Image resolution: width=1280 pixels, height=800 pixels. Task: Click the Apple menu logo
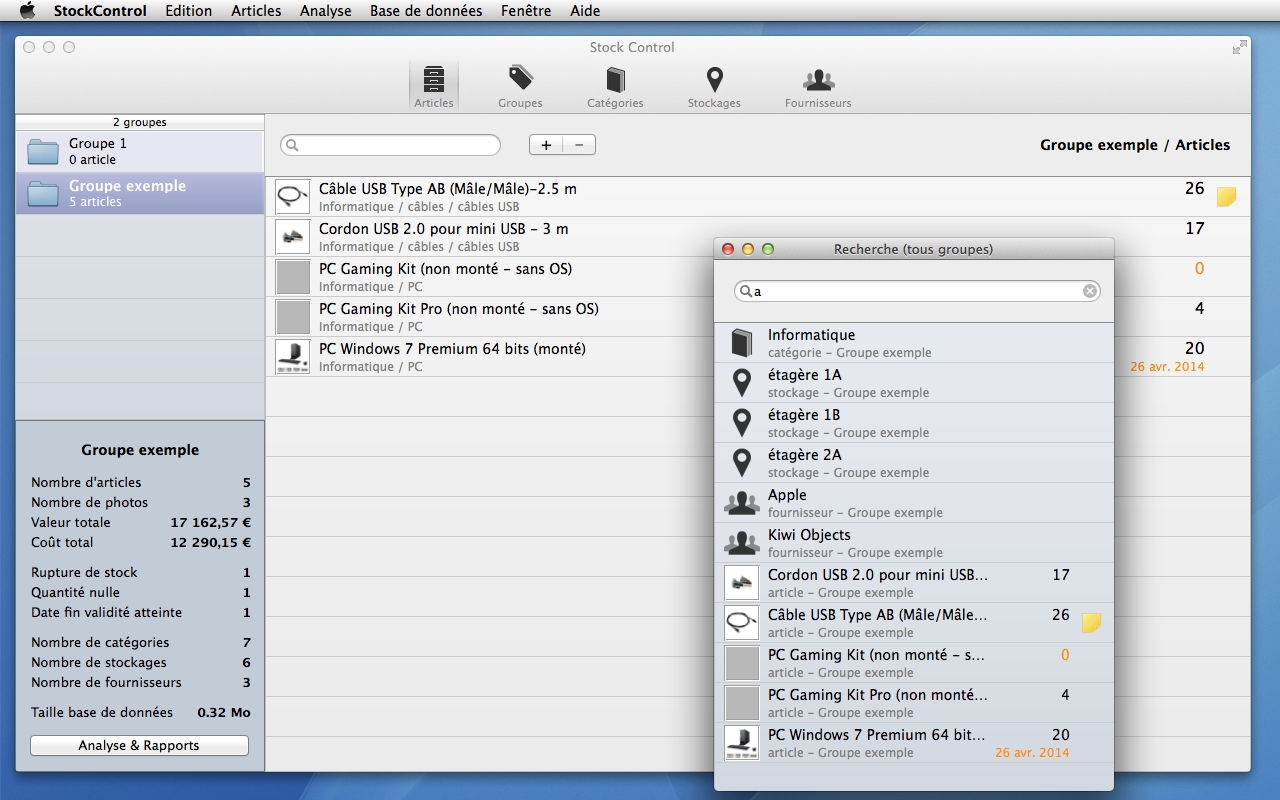[x=27, y=11]
